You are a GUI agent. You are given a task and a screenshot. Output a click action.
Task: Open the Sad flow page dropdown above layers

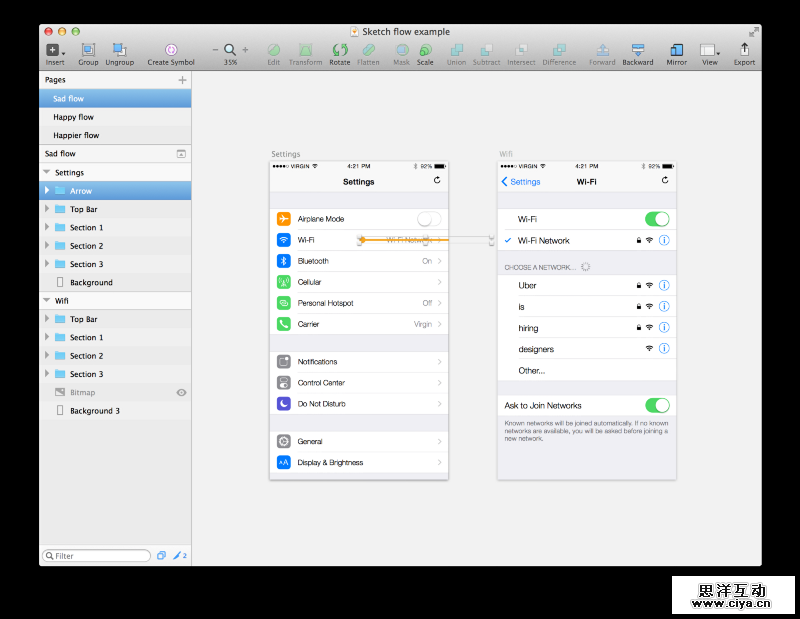click(181, 153)
